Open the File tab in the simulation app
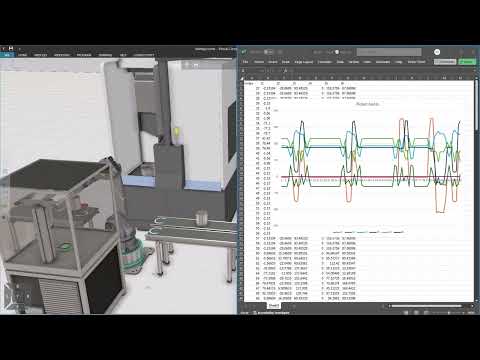Image resolution: width=480 pixels, height=360 pixels. click(x=7, y=55)
